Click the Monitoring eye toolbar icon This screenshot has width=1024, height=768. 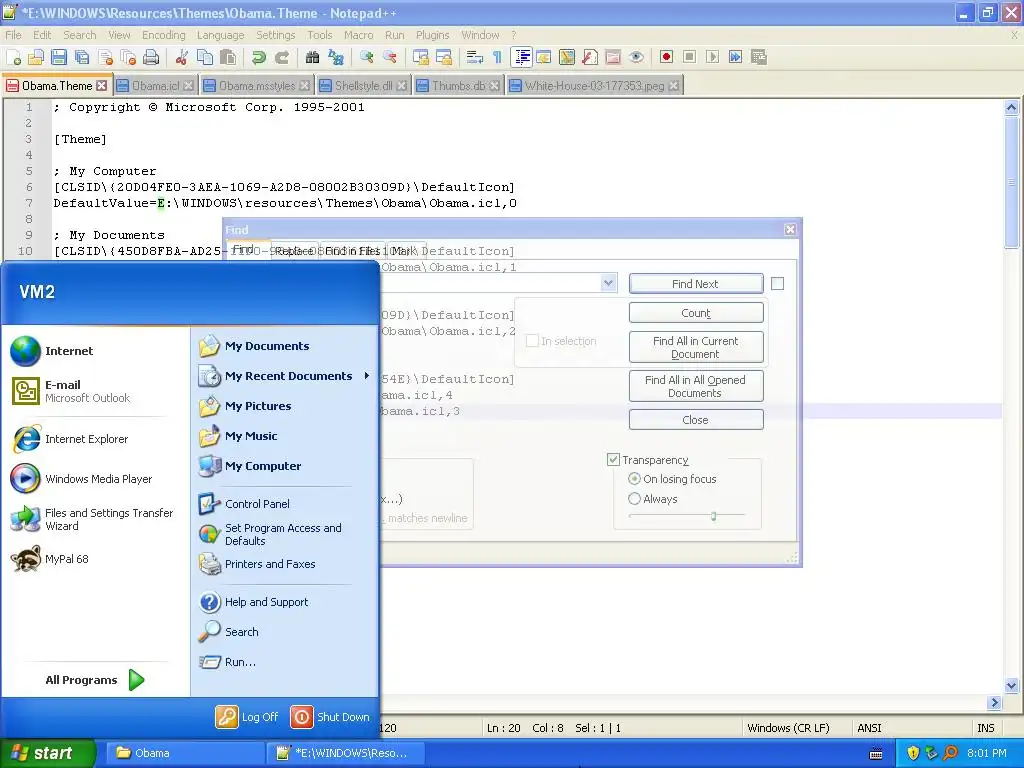point(636,57)
